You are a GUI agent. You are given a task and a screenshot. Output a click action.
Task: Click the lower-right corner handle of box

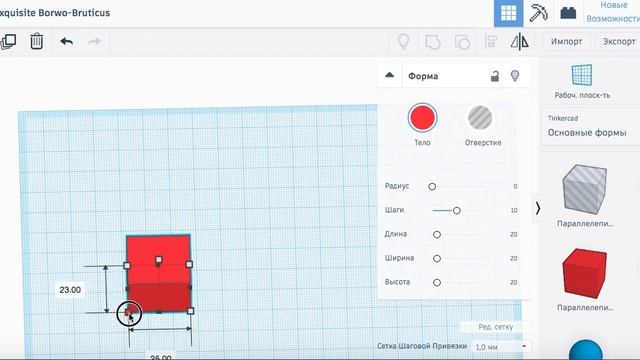(x=191, y=311)
